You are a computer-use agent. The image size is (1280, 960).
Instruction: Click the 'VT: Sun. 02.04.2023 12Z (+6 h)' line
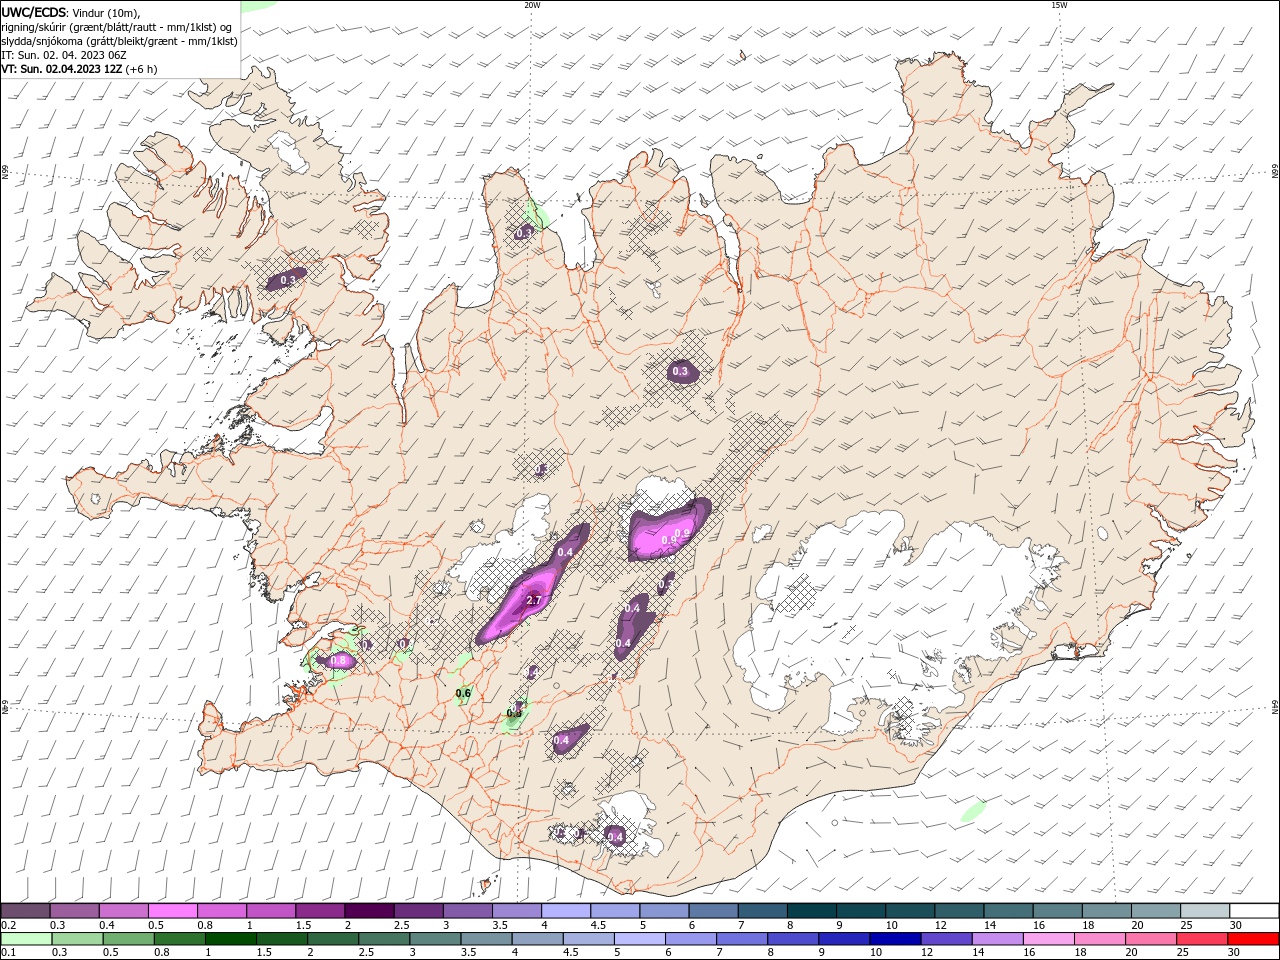tap(79, 69)
